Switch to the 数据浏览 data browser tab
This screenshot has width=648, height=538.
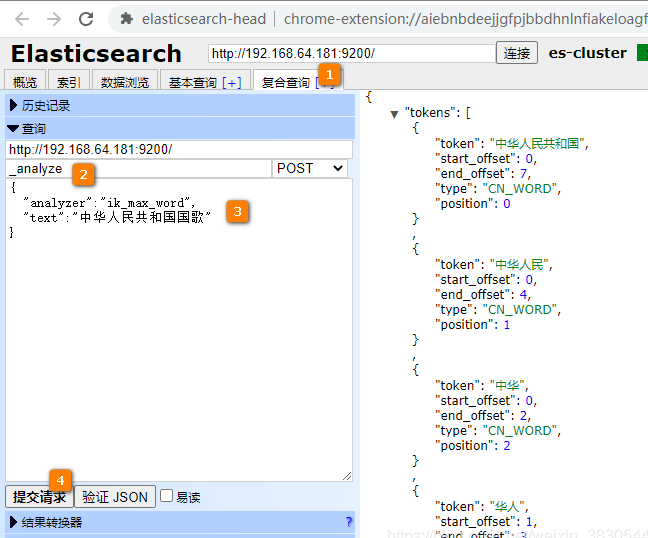[x=125, y=82]
